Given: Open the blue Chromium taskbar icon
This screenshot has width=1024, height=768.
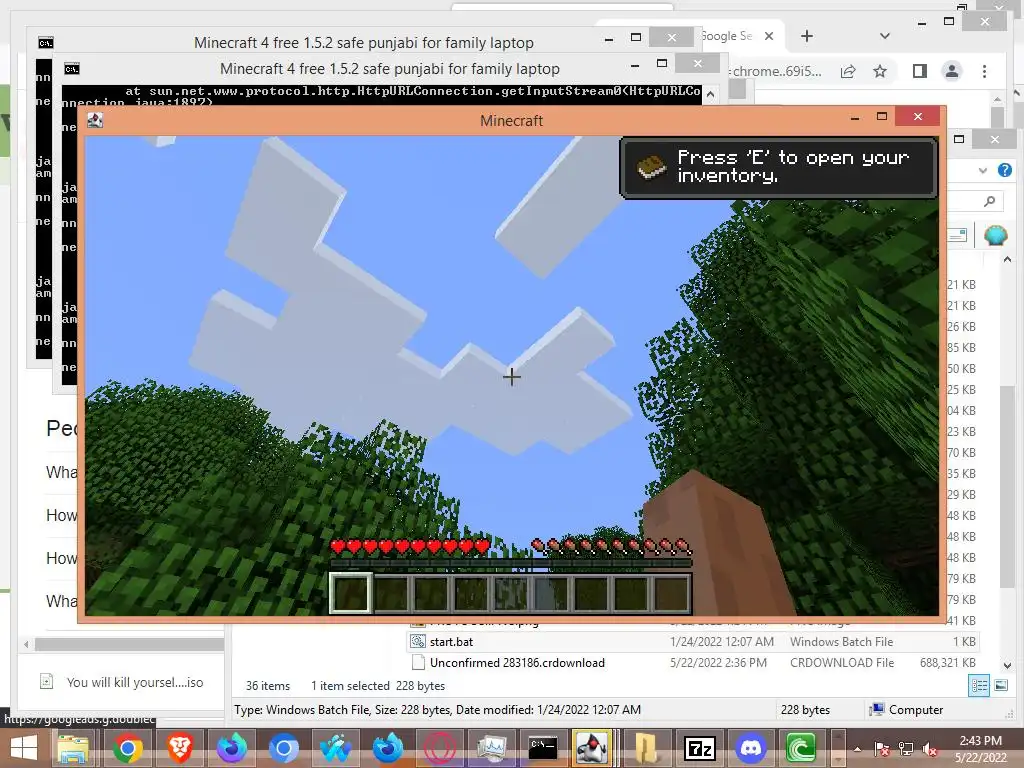Looking at the screenshot, I should 283,748.
